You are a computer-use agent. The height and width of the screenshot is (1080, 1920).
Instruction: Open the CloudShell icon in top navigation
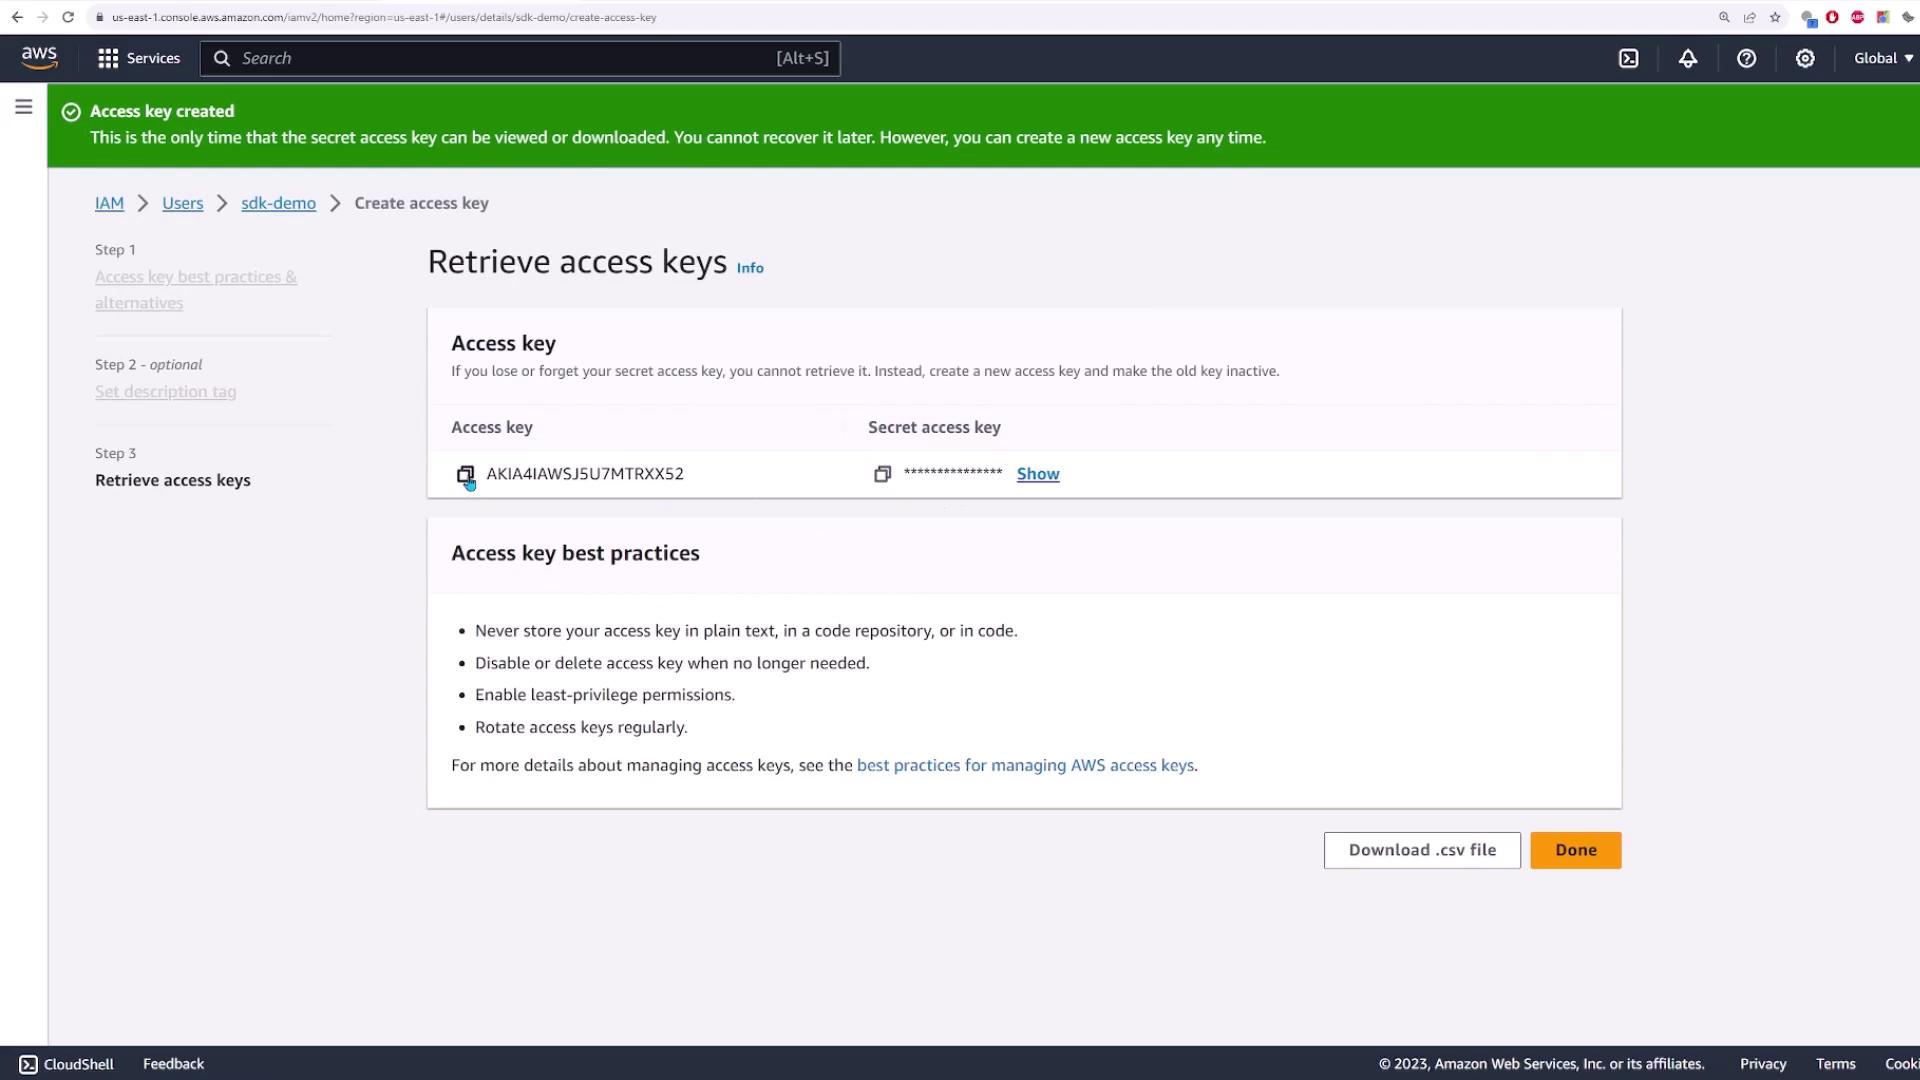pyautogui.click(x=1629, y=58)
